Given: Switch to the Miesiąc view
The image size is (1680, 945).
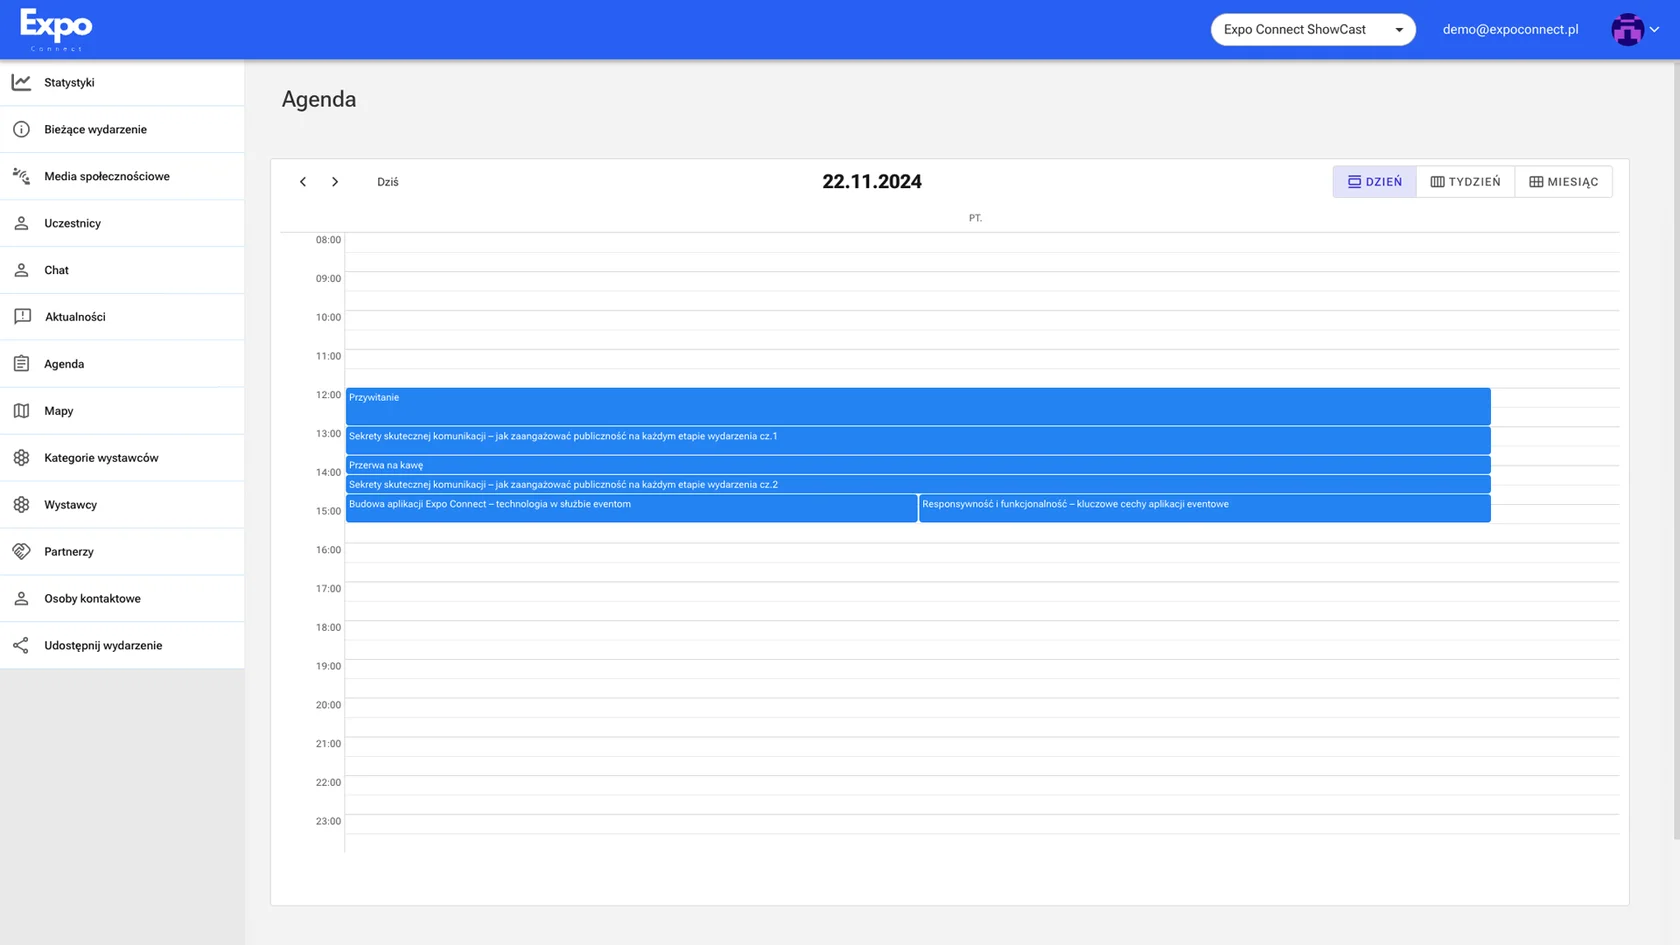Looking at the screenshot, I should (1564, 182).
